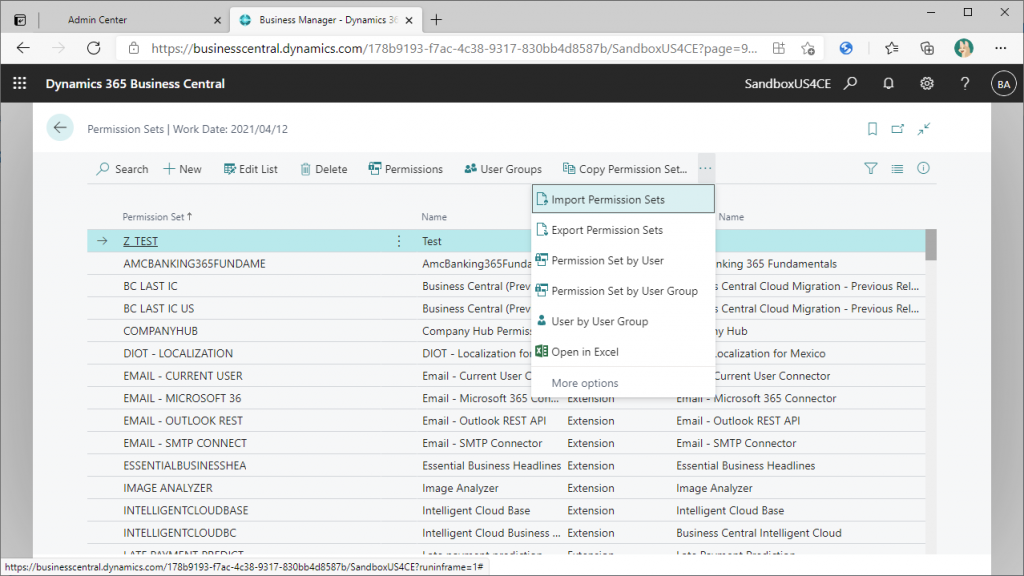Screen dimensions: 1024x576
Task: Open browser settings and more menu
Action: [x=1000, y=48]
